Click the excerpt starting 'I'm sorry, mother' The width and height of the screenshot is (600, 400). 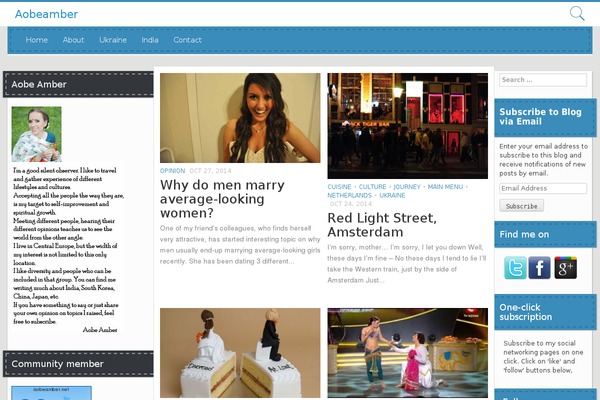pyautogui.click(x=407, y=264)
